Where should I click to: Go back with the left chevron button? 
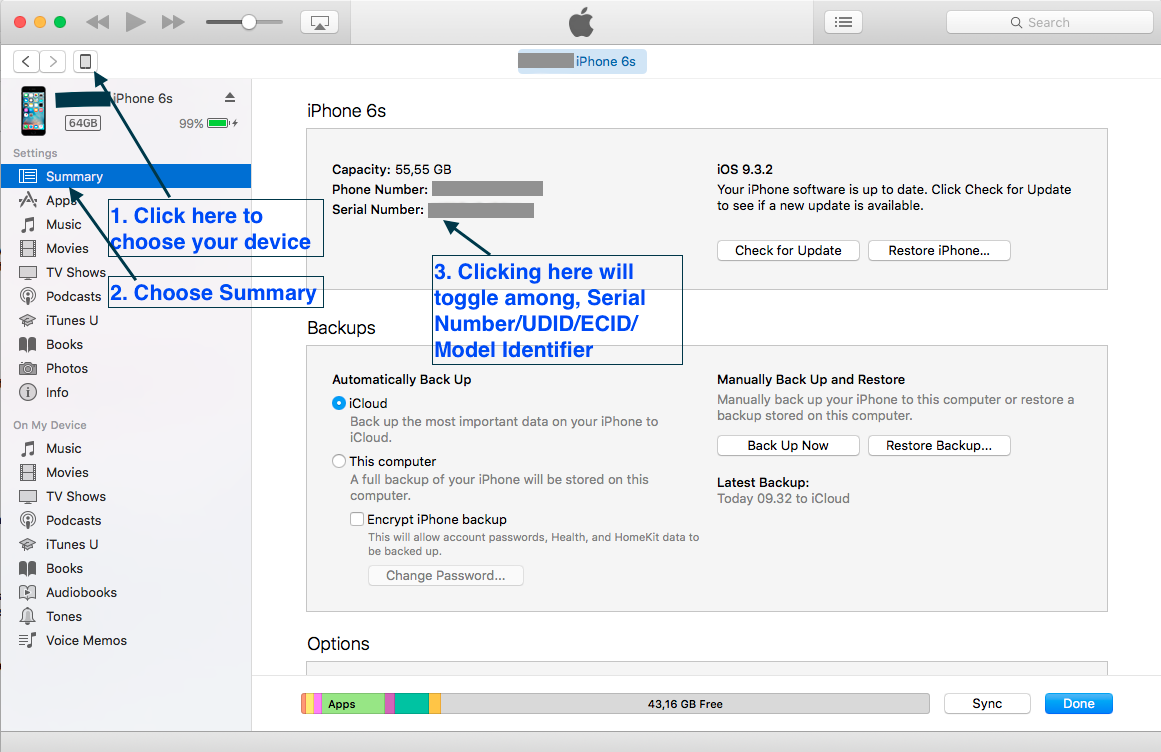pos(26,61)
